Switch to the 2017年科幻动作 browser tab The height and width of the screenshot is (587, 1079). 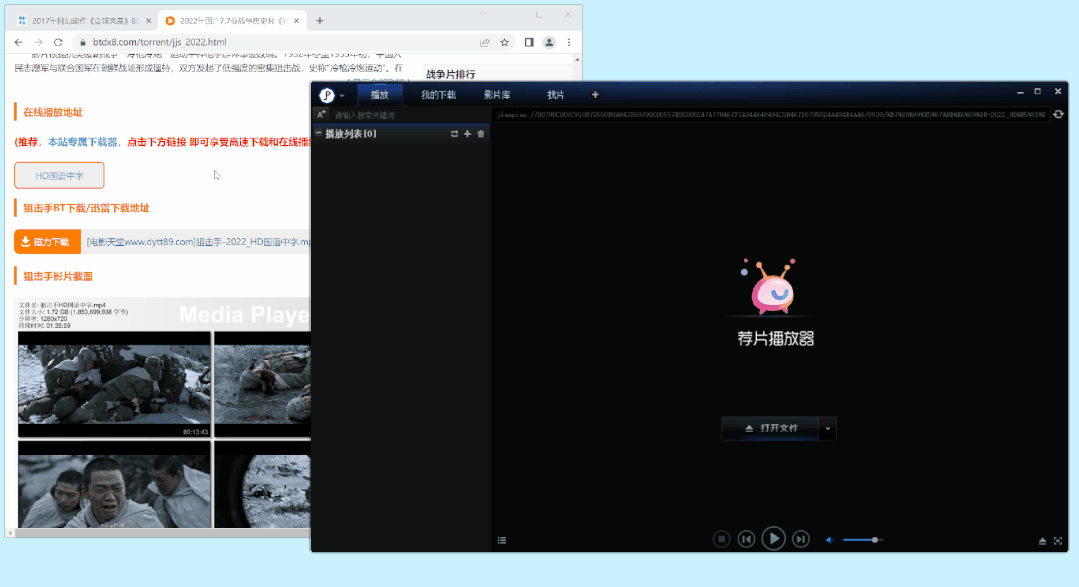(x=81, y=21)
